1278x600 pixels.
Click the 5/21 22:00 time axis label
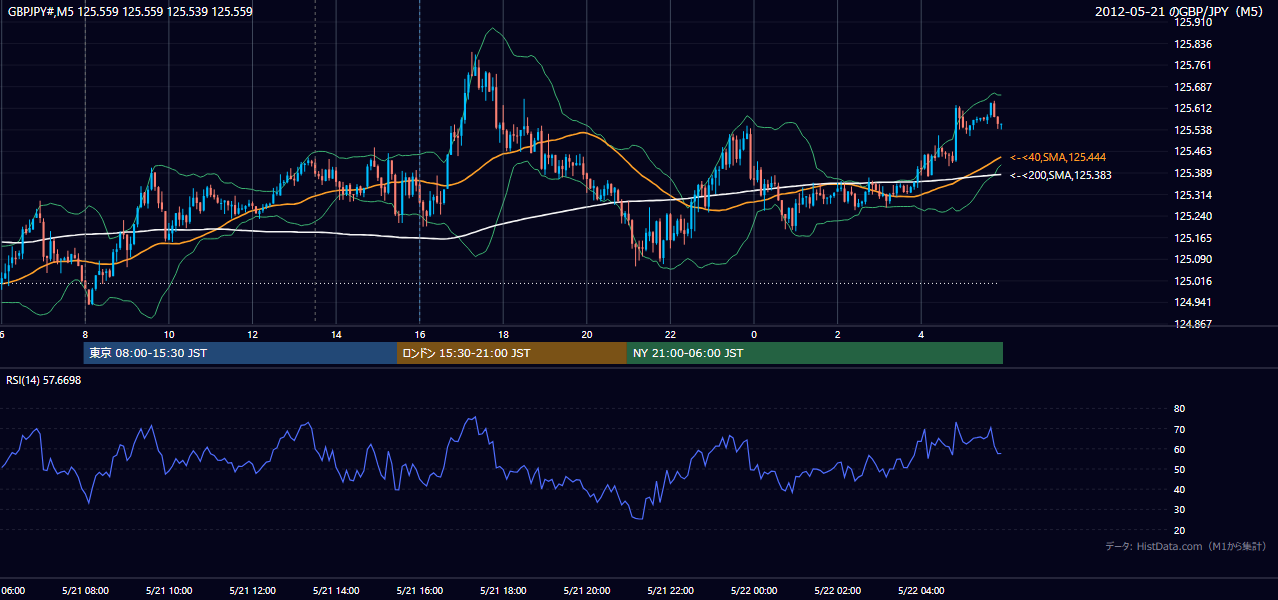670,590
